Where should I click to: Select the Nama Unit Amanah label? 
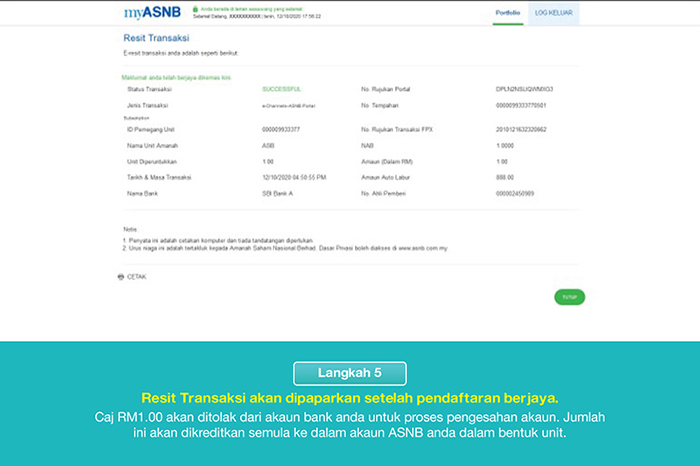(152, 146)
